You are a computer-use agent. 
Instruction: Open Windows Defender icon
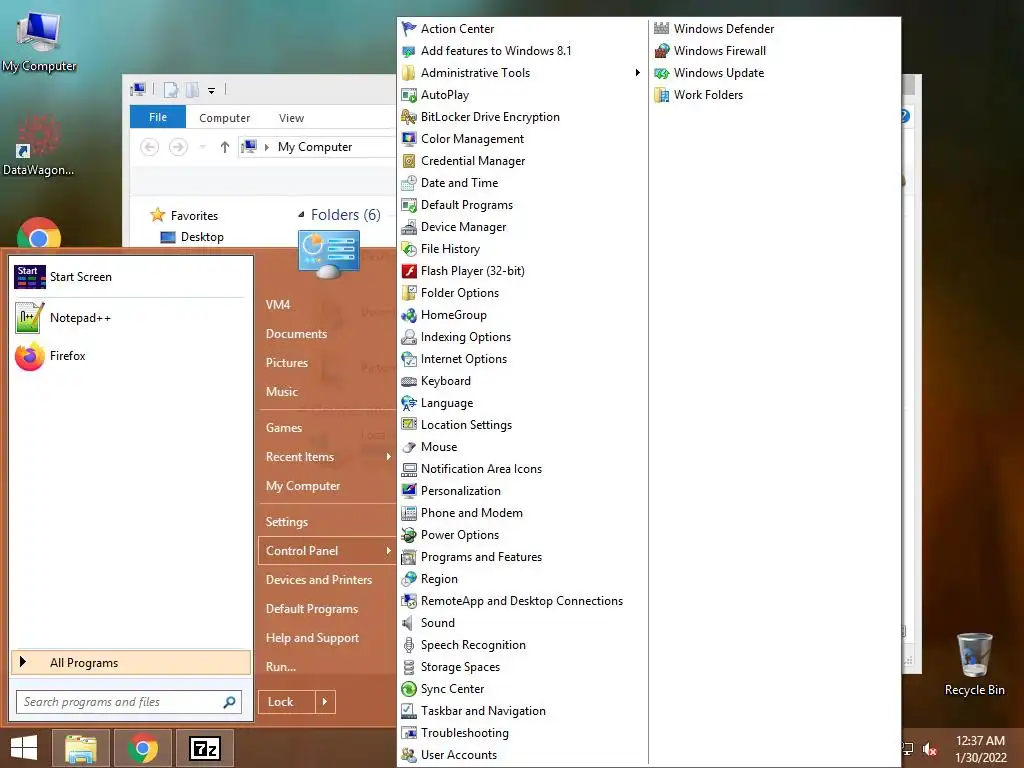tap(662, 29)
